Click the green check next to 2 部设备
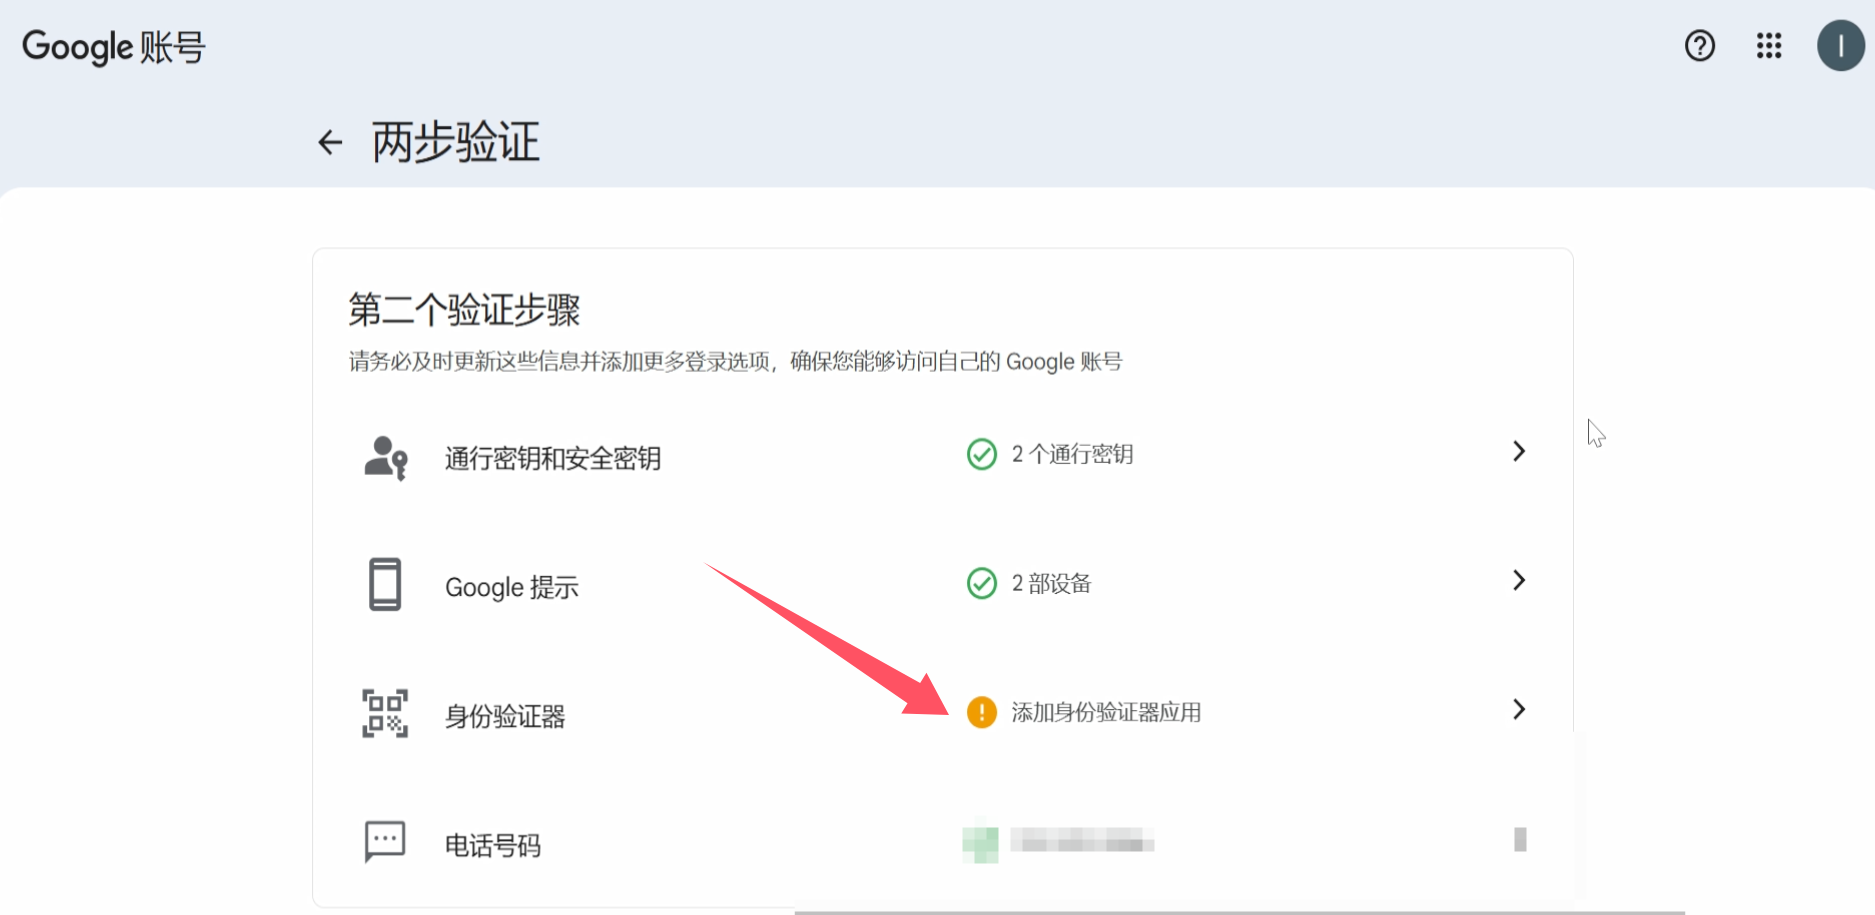The image size is (1875, 915). 982,583
